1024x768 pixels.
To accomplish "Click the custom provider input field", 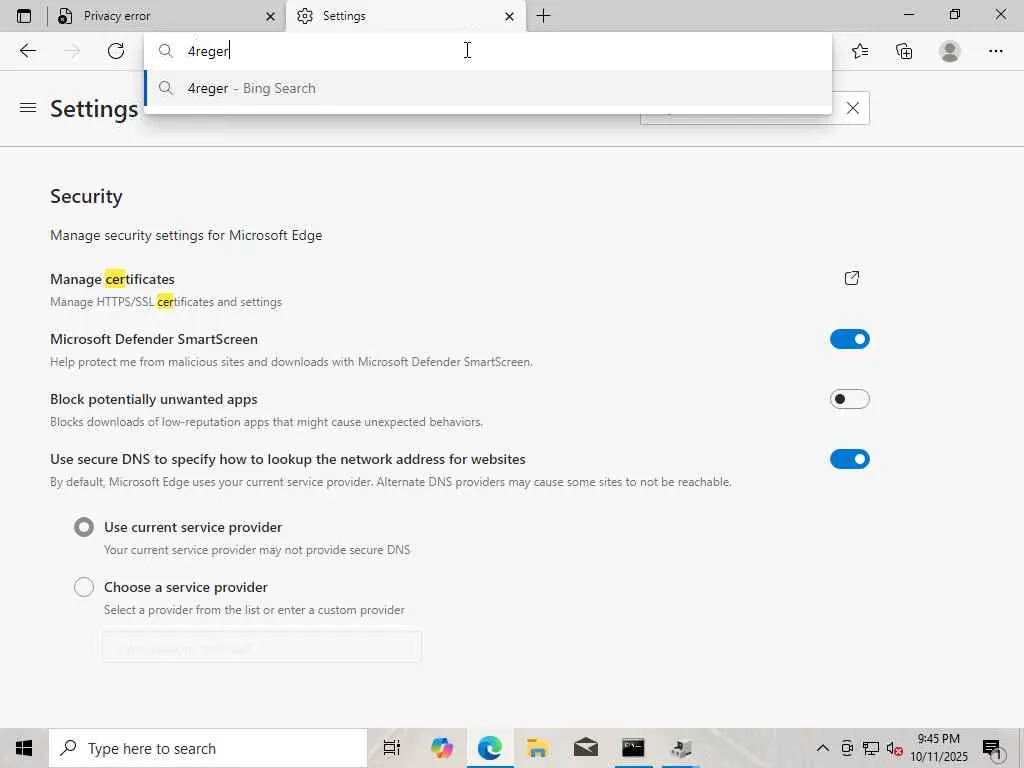I will (x=262, y=647).
